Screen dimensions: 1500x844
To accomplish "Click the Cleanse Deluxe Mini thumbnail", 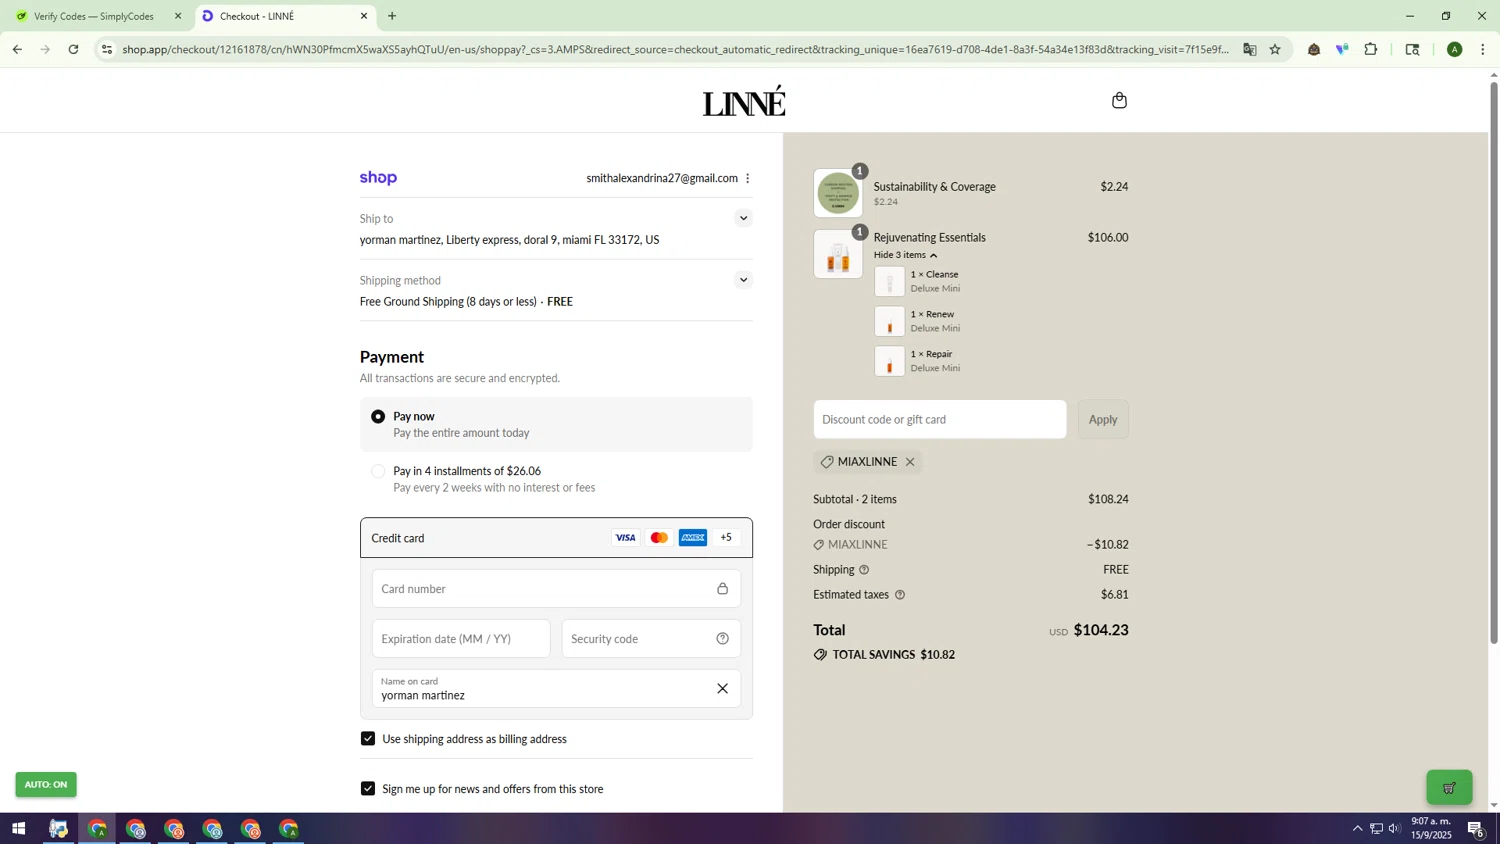I will coord(890,282).
